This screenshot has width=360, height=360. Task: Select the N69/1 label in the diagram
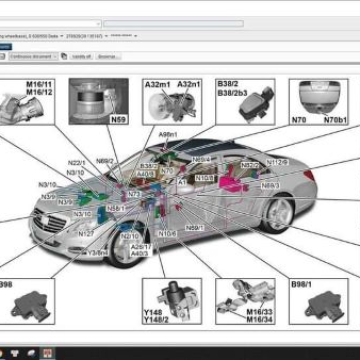coord(195,228)
